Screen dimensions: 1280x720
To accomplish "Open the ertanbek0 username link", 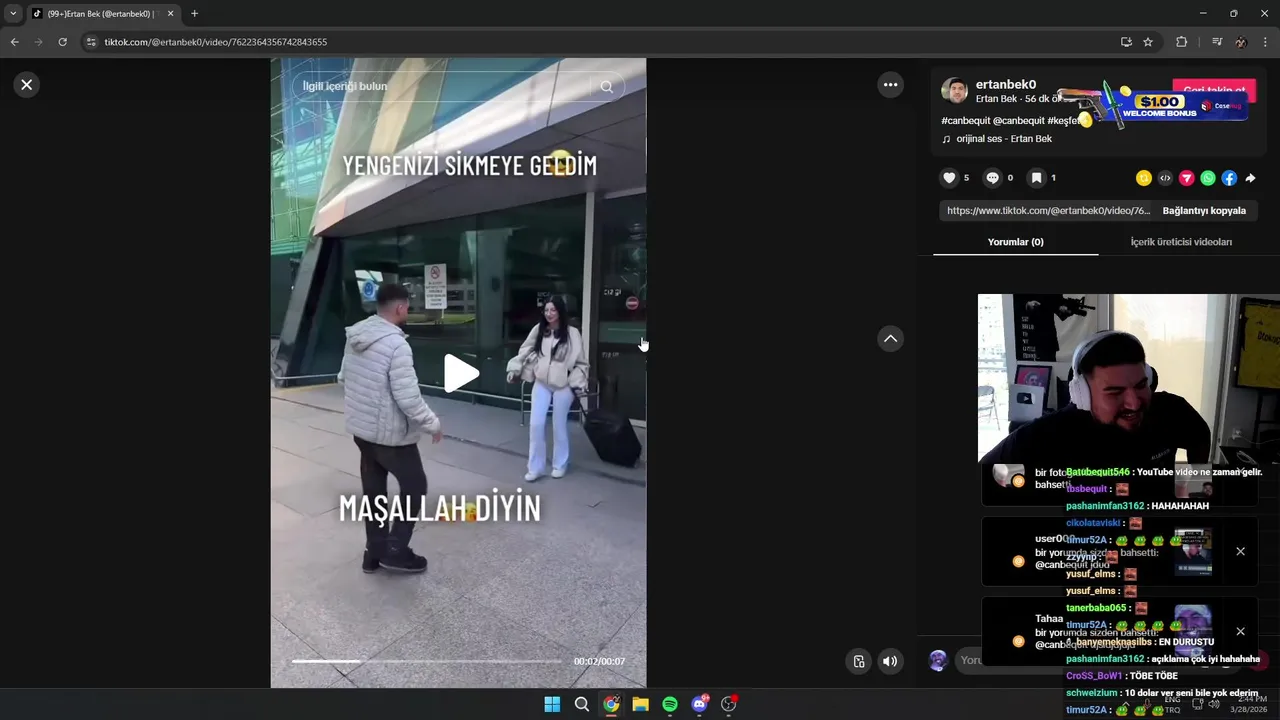I will point(1006,85).
